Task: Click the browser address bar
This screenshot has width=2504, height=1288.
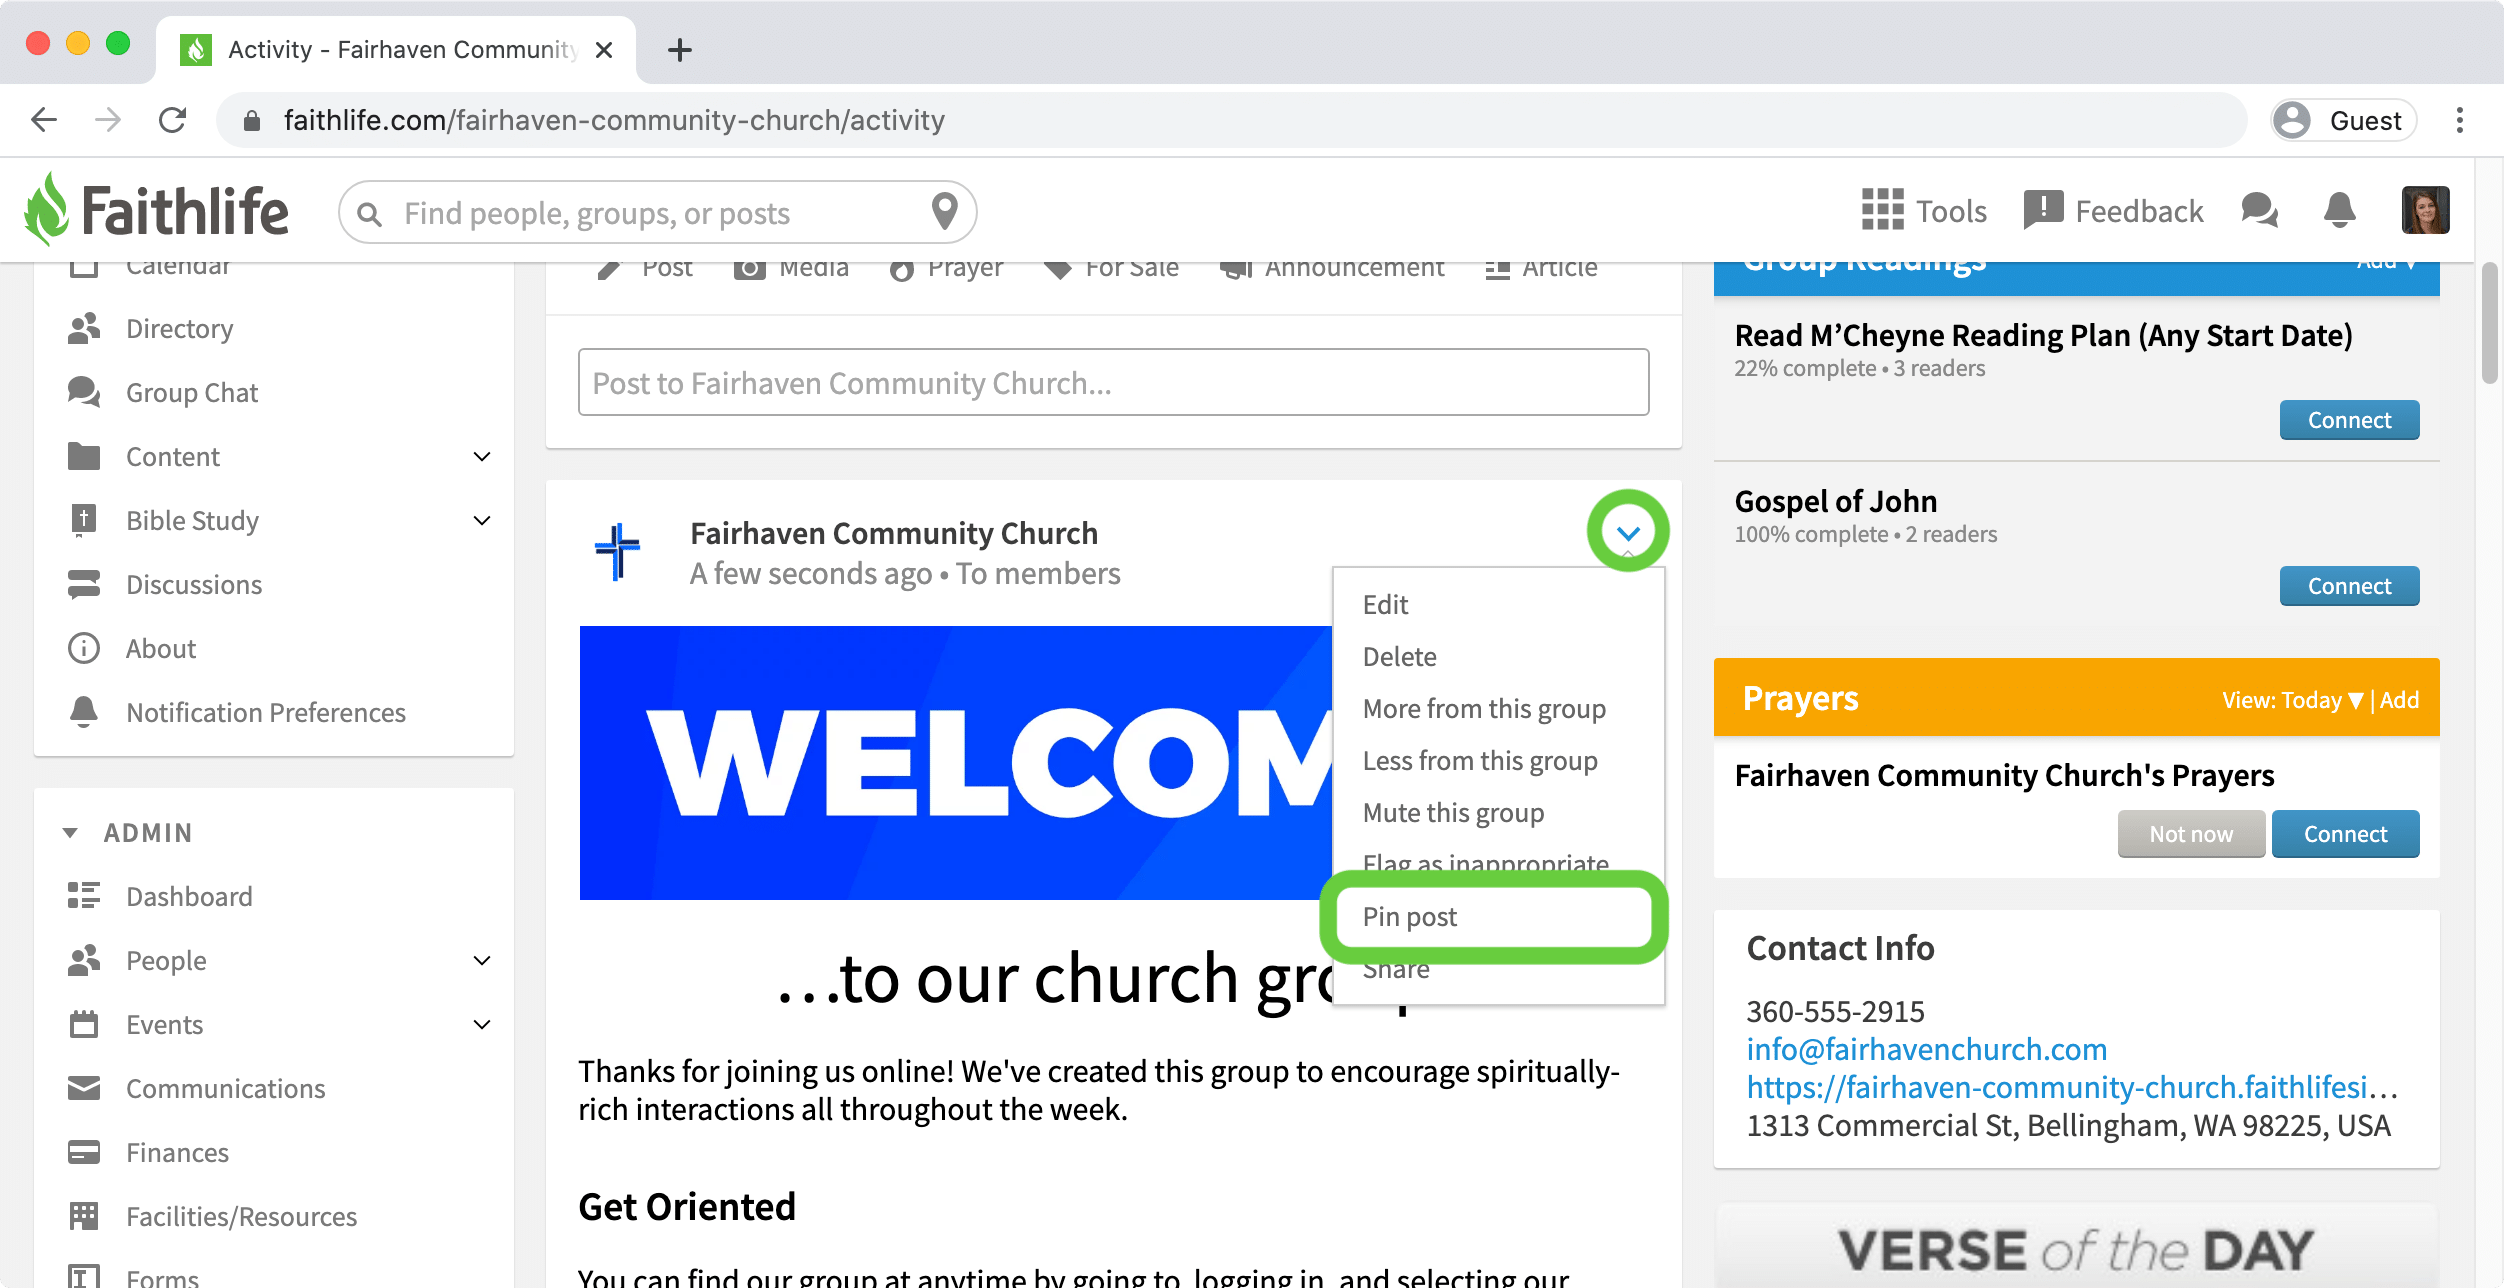Action: 1232,120
